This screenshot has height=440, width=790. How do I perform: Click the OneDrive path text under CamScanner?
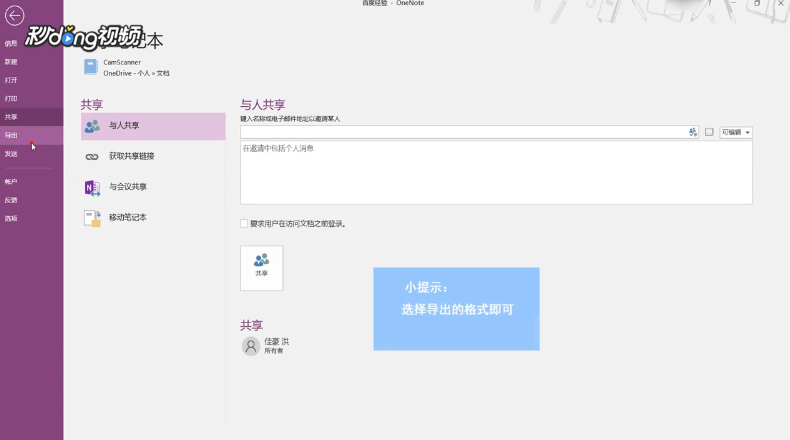coord(137,74)
